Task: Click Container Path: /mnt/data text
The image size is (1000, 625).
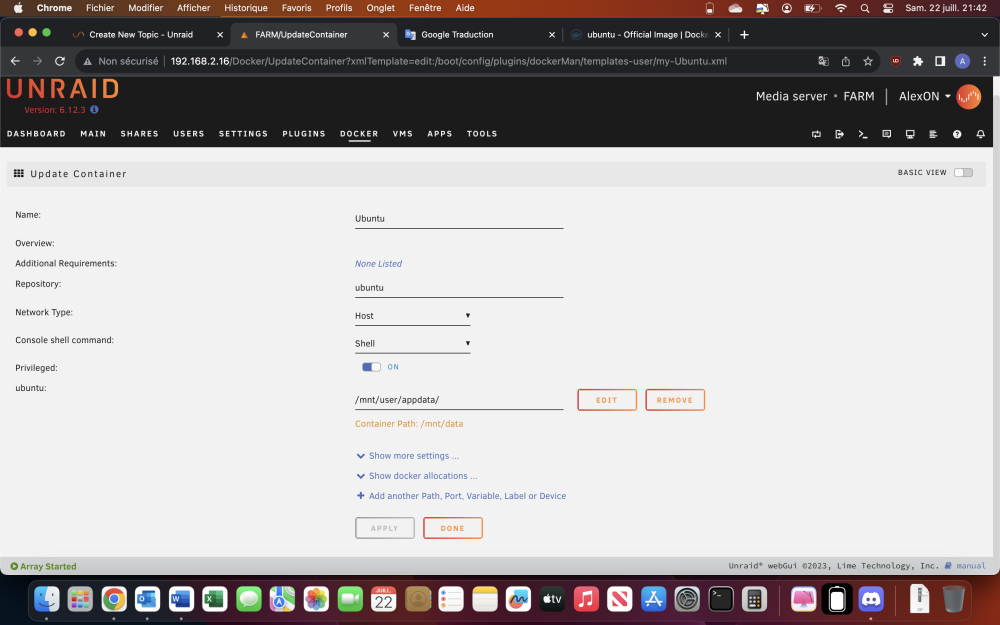Action: click(x=409, y=423)
